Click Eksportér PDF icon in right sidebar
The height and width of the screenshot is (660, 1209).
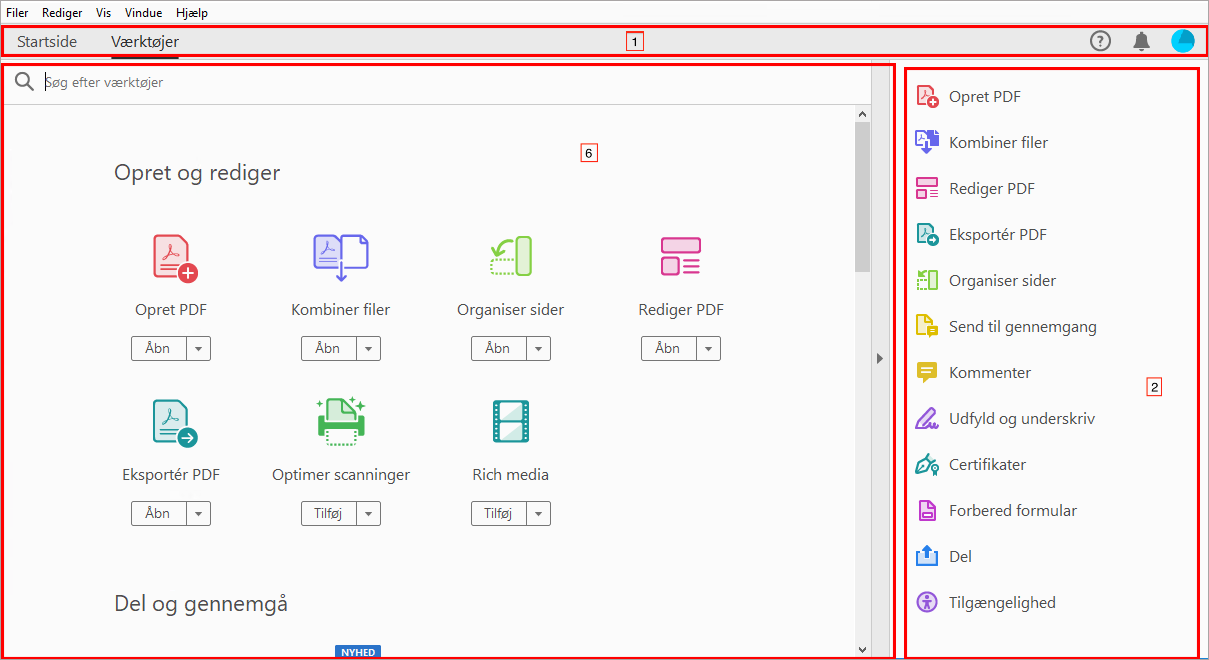pyautogui.click(x=927, y=234)
